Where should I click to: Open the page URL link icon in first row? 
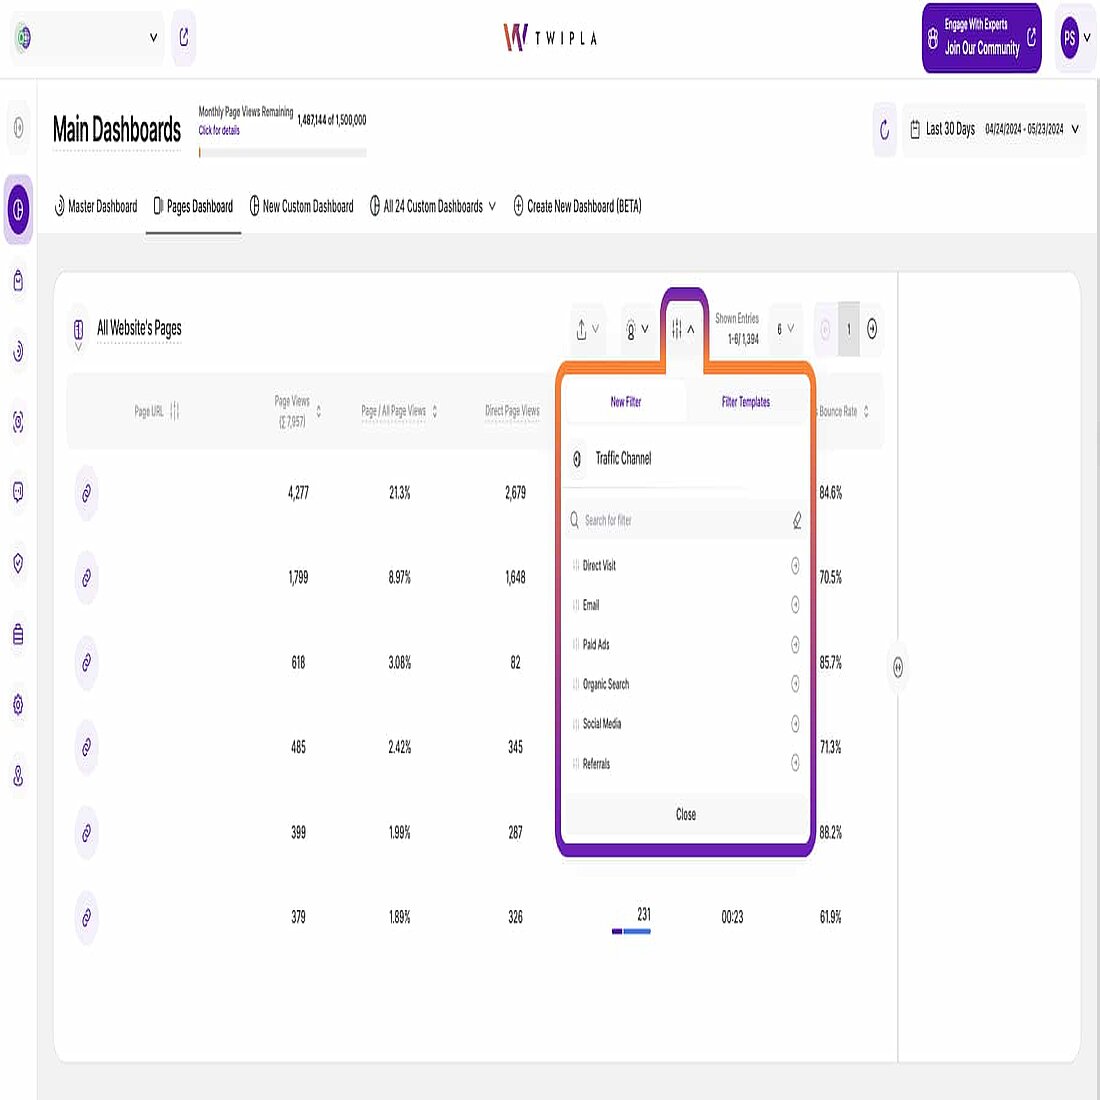coord(86,492)
